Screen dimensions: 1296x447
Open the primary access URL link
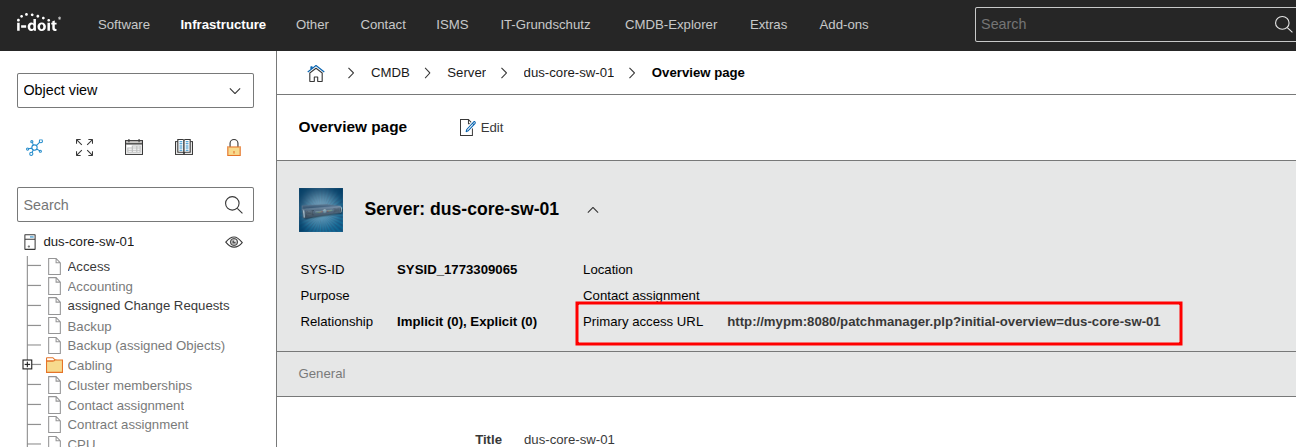943,322
